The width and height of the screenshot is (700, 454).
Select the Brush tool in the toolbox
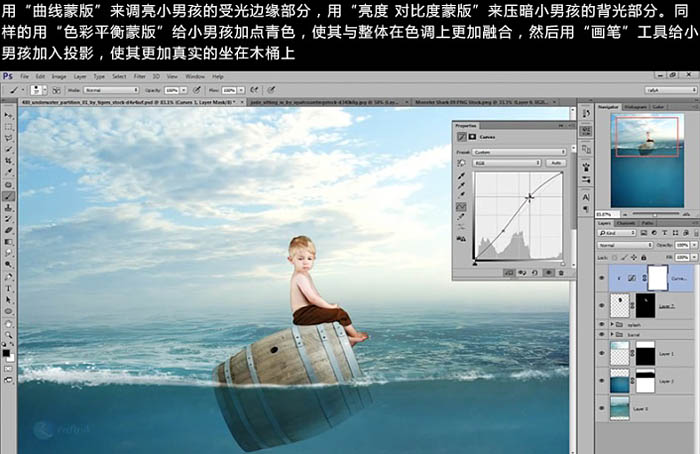(8, 196)
